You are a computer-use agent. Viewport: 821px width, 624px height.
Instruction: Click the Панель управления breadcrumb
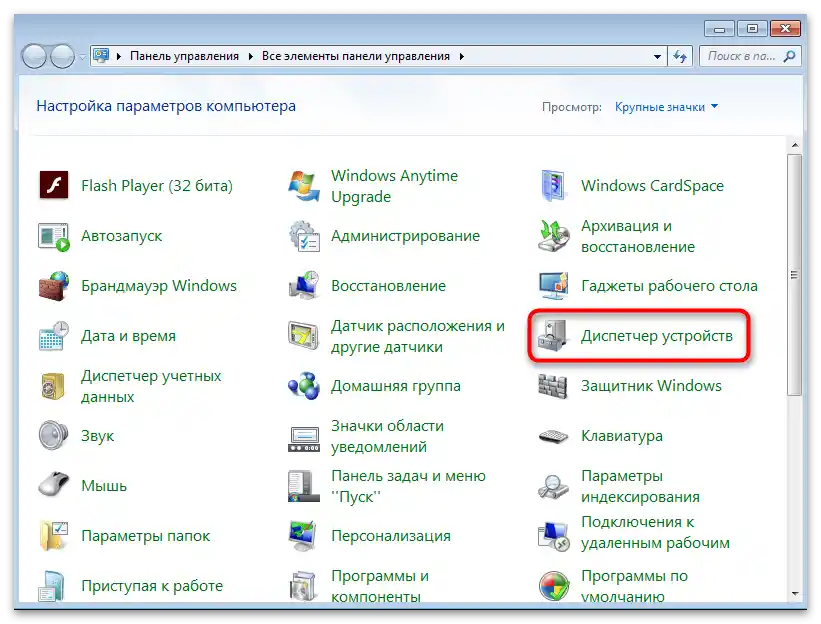pos(184,56)
